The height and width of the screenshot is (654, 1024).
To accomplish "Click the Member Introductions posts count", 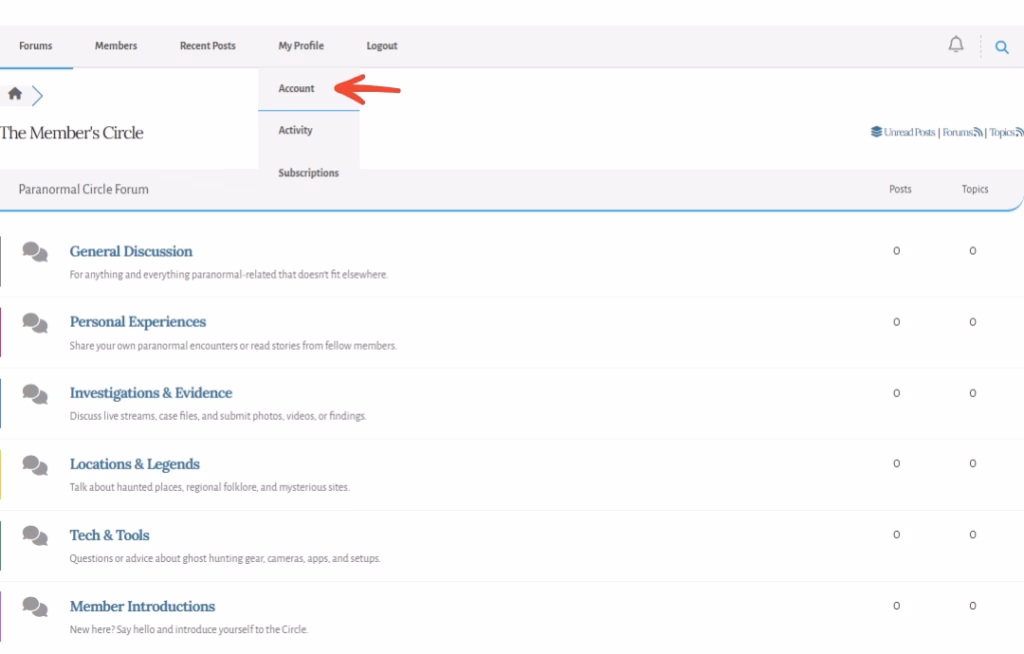I will tap(896, 606).
